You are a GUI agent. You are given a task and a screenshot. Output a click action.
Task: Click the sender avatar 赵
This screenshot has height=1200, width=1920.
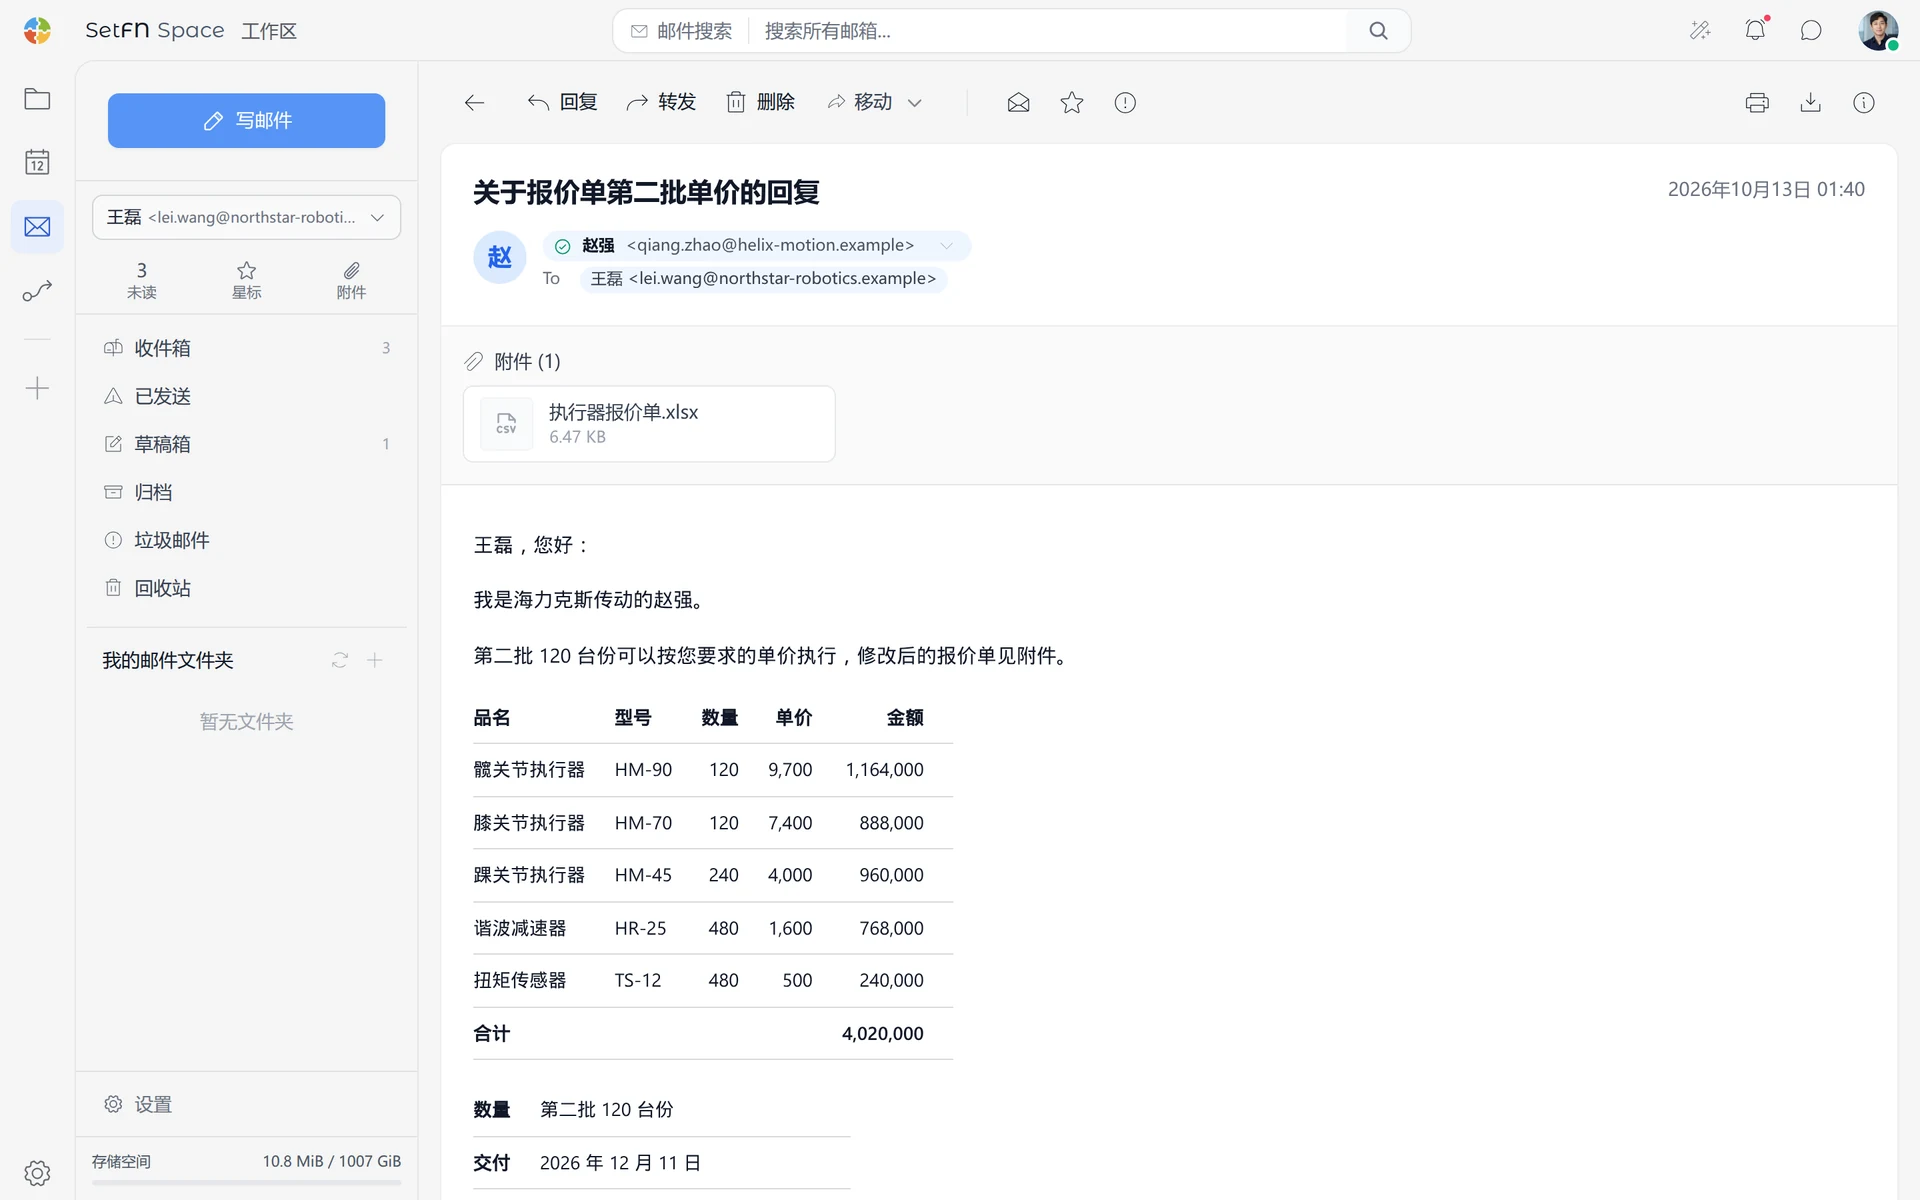click(x=499, y=258)
